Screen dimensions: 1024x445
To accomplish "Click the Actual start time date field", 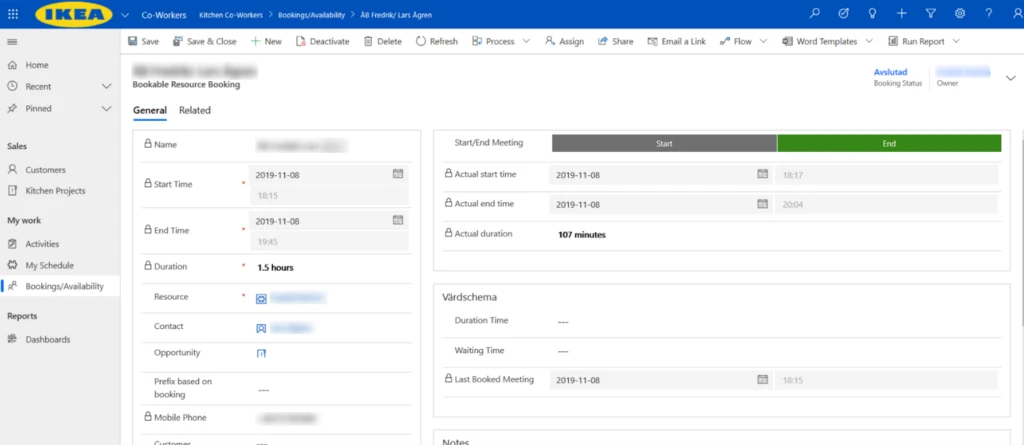I will [650, 175].
